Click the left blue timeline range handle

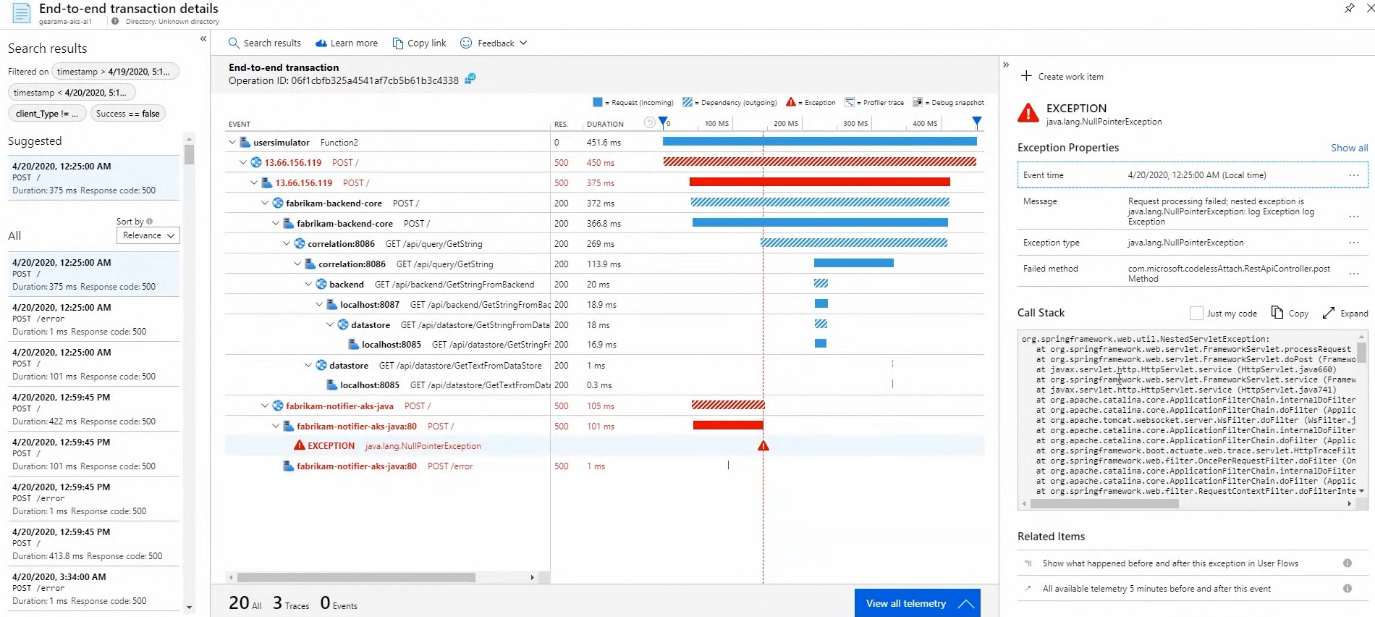click(x=663, y=123)
